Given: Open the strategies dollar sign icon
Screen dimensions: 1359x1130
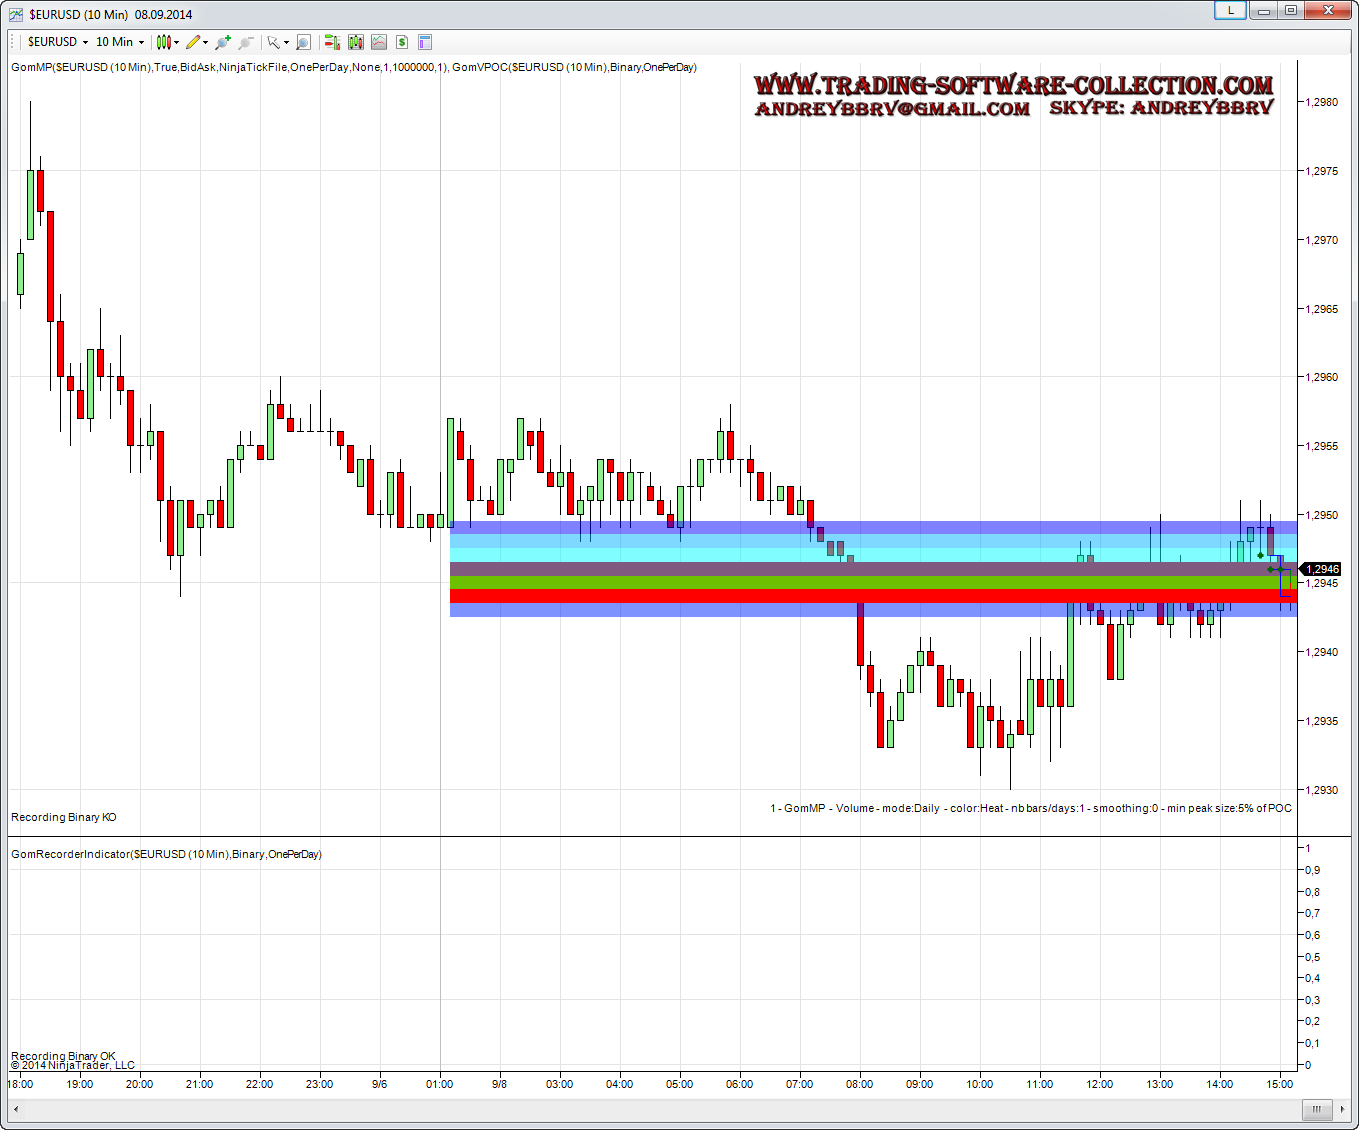Looking at the screenshot, I should tap(402, 42).
